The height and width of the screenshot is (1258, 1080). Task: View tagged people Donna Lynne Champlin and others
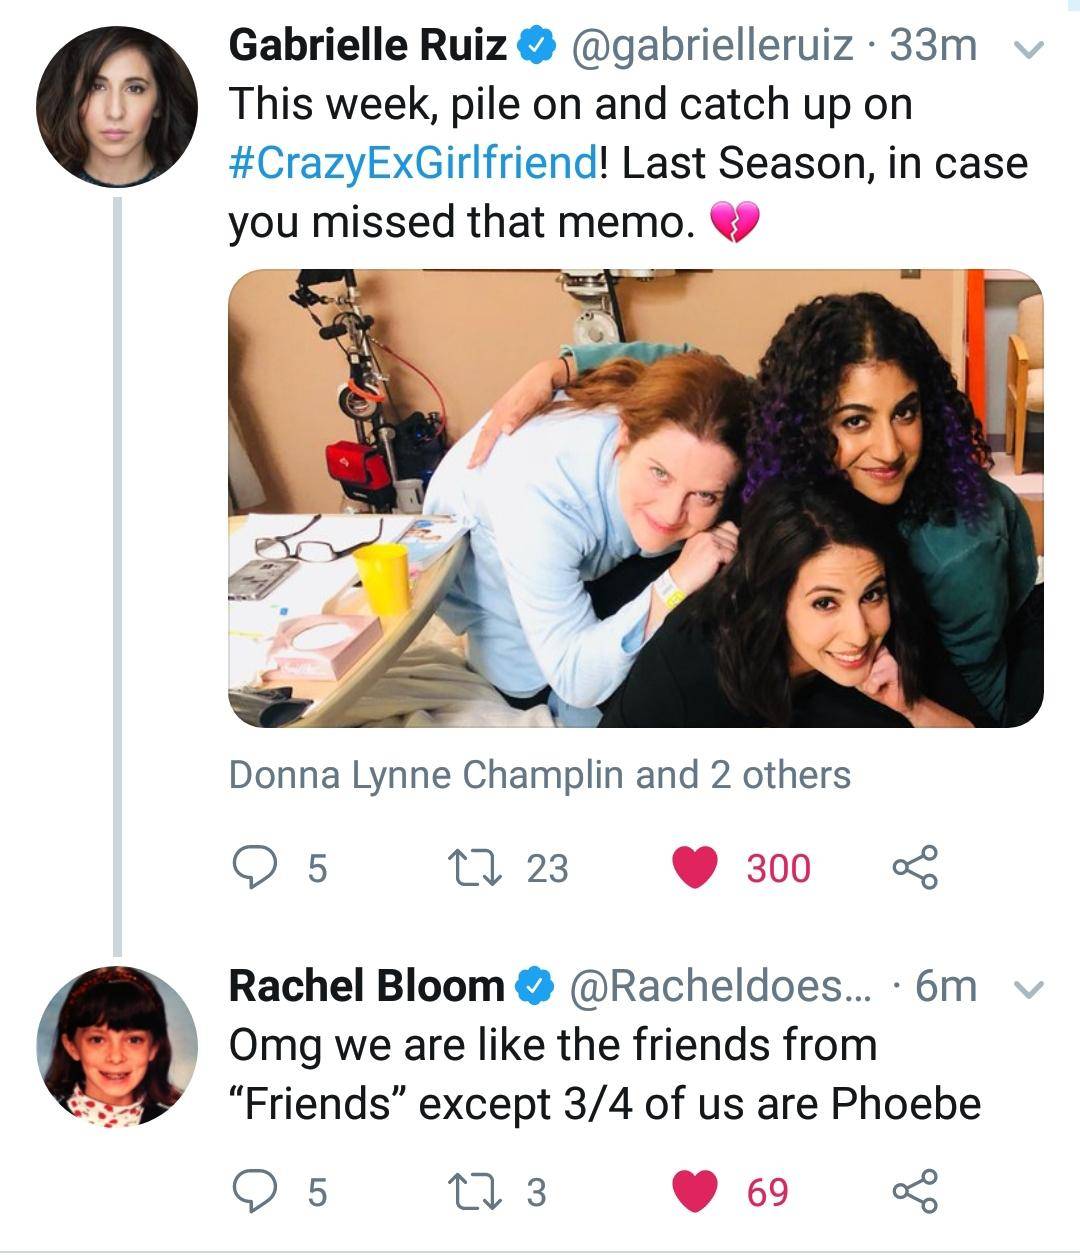click(x=539, y=774)
